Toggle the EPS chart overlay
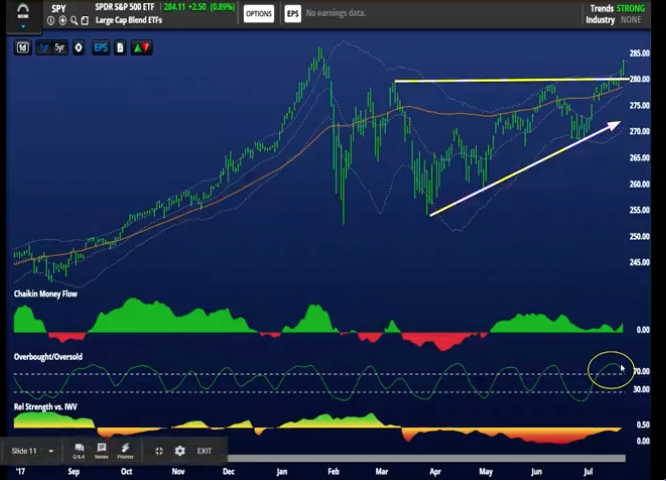Screen dimensions: 666x481 tap(100, 47)
